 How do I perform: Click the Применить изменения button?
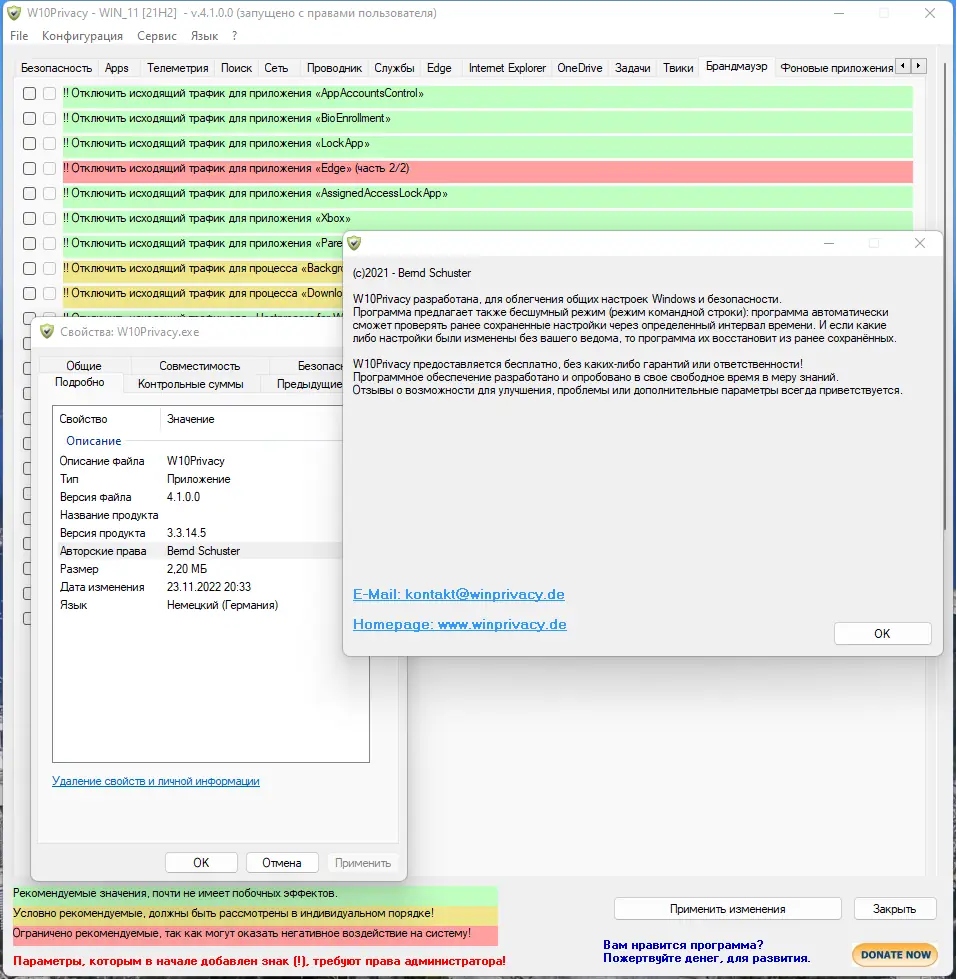tap(727, 909)
